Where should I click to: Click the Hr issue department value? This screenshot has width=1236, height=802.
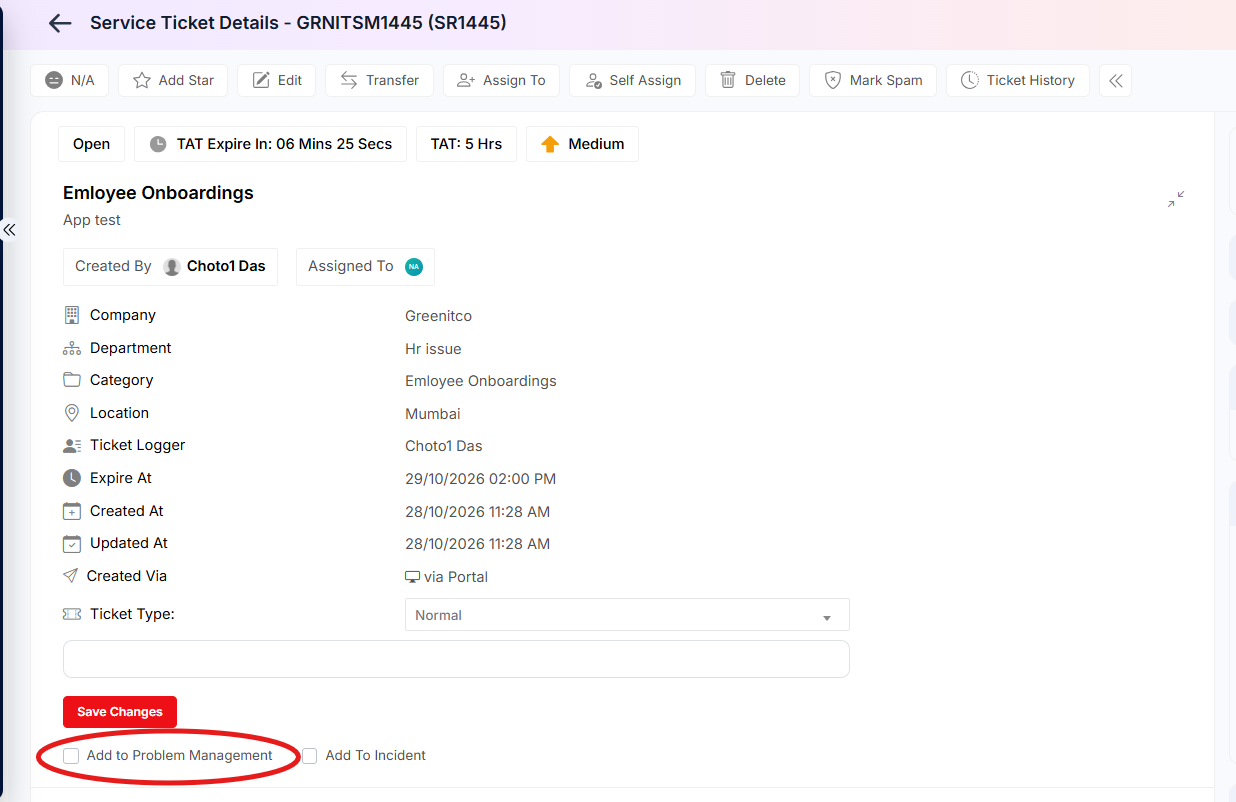pyautogui.click(x=433, y=349)
